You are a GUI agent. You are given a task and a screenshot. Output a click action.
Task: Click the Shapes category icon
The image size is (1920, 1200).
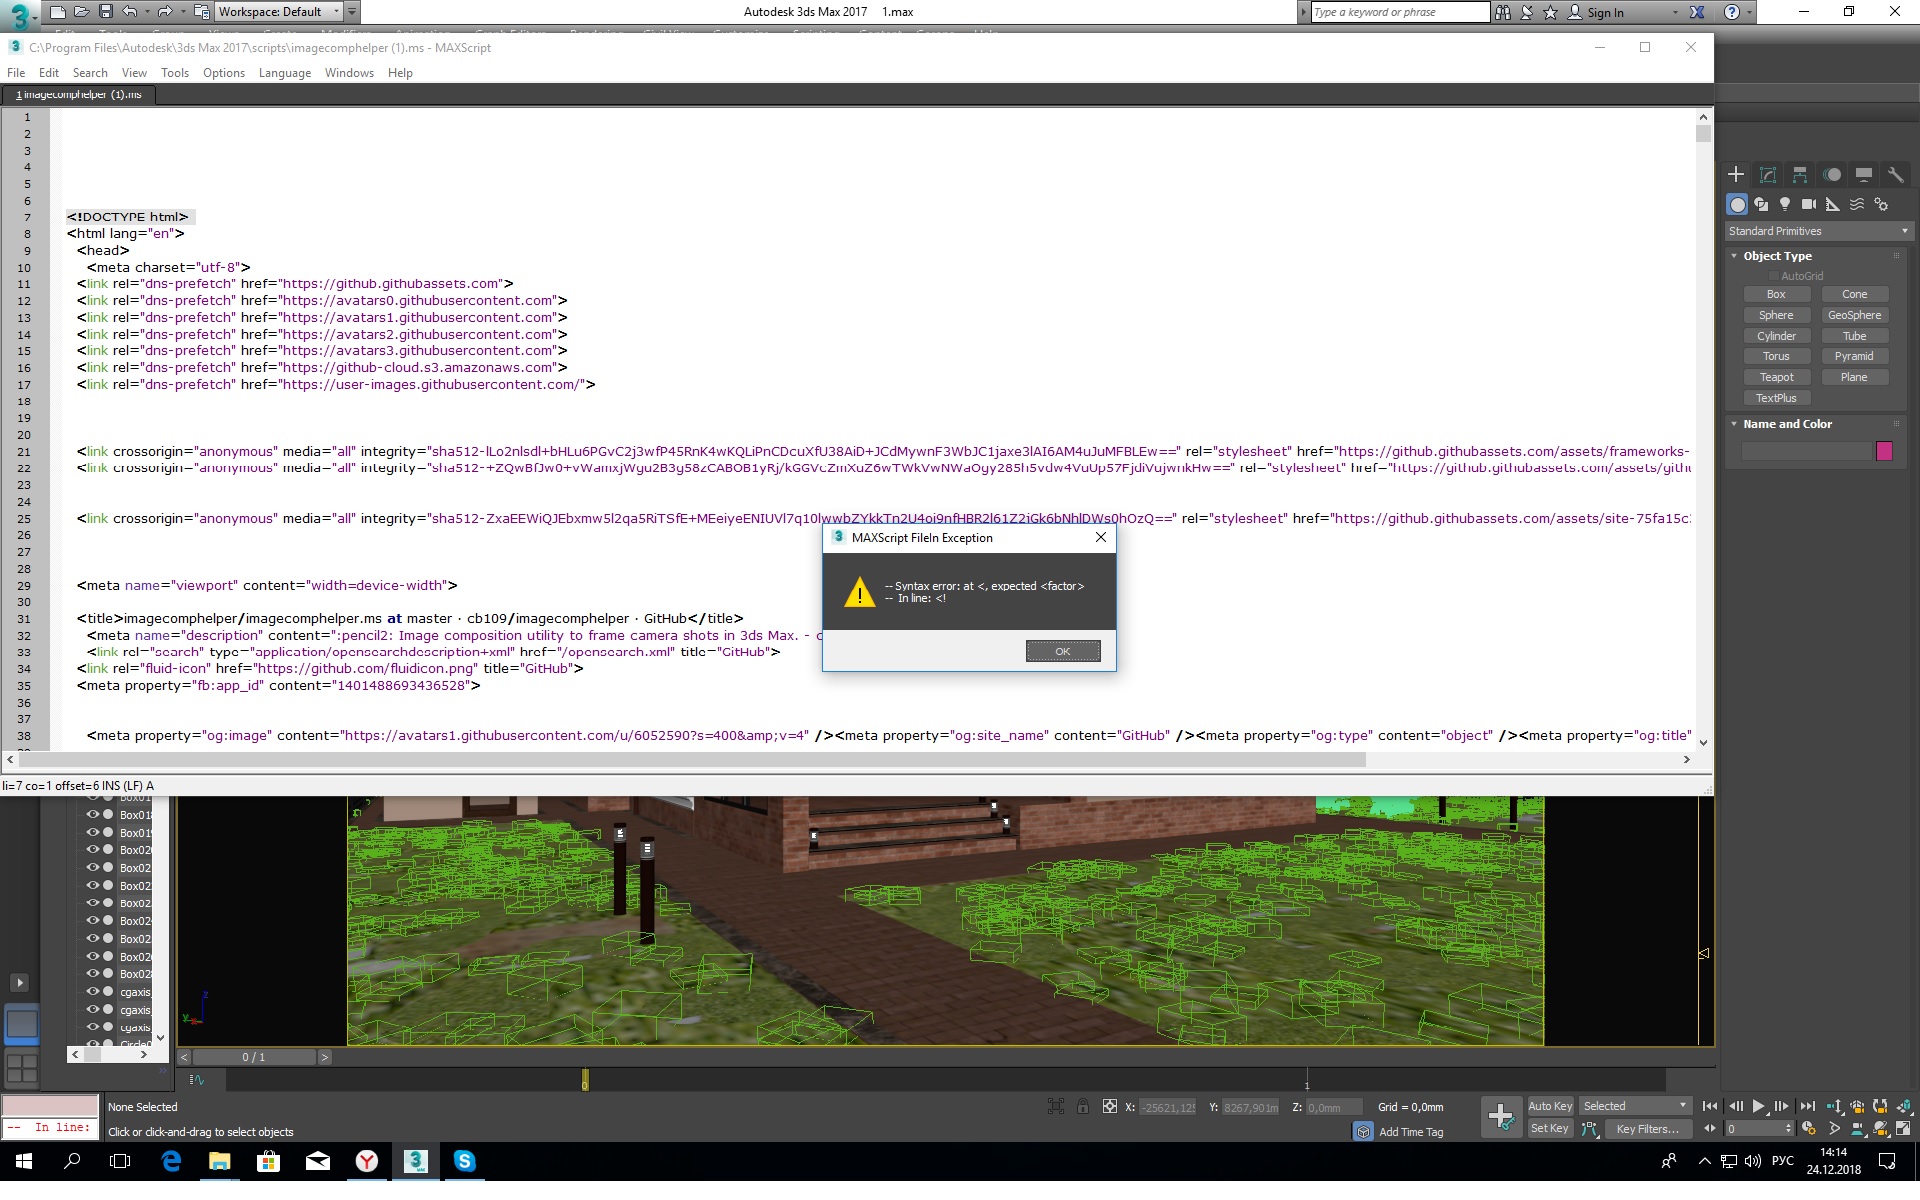point(1761,205)
